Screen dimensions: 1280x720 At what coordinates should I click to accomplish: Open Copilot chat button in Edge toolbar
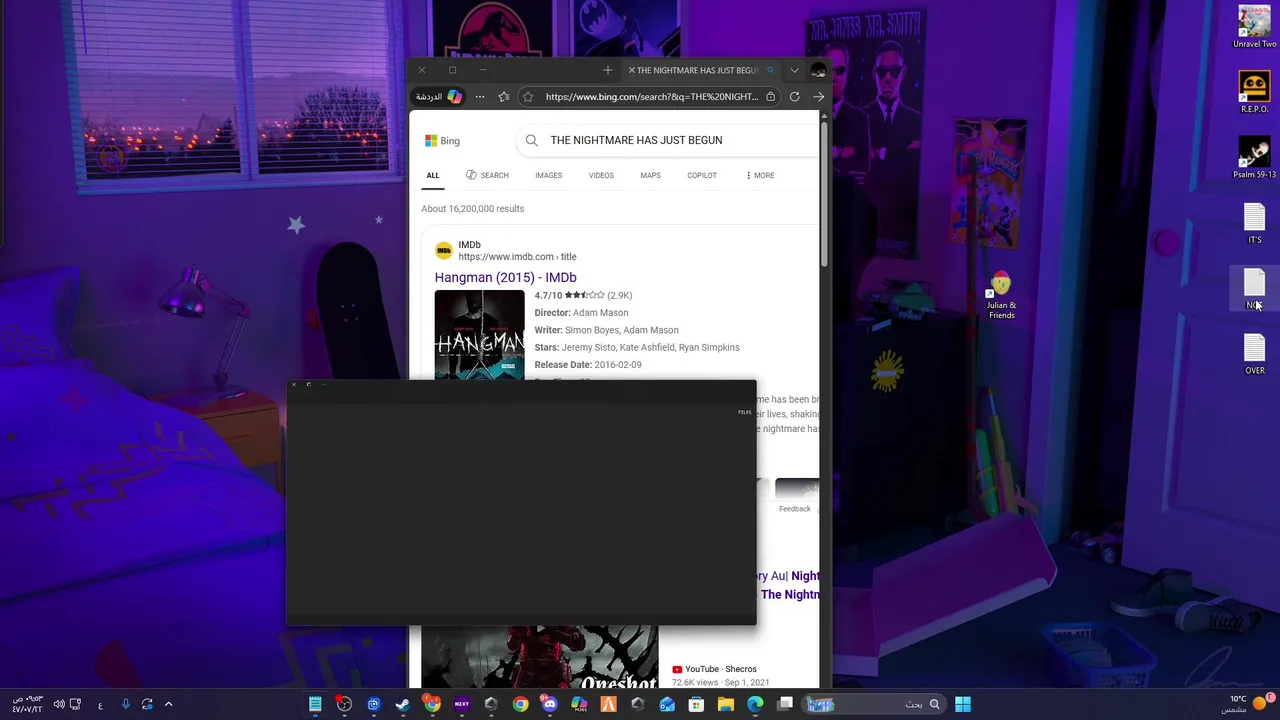pyautogui.click(x=439, y=97)
